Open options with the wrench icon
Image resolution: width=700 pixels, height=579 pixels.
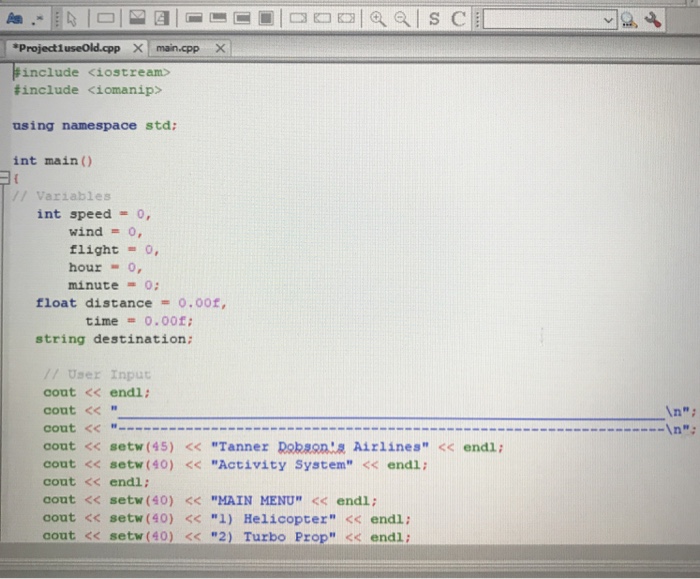coord(653,20)
